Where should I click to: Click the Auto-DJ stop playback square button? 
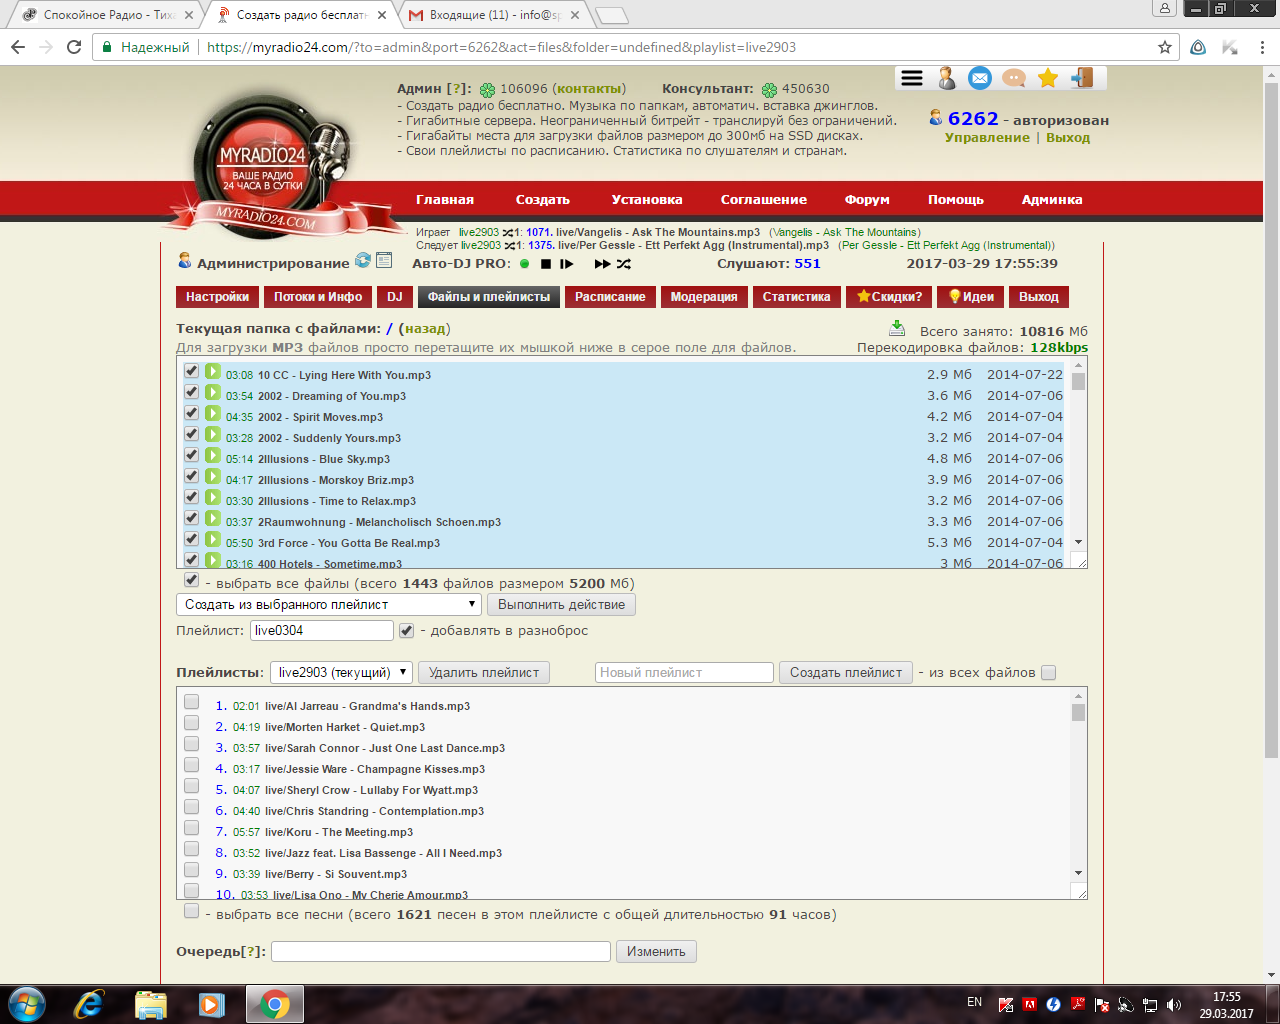(546, 264)
